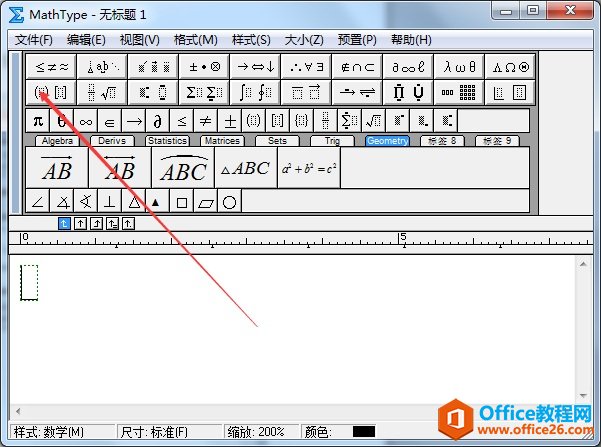601x447 pixels.
Task: Open the 格式(M) menu
Action: point(195,39)
